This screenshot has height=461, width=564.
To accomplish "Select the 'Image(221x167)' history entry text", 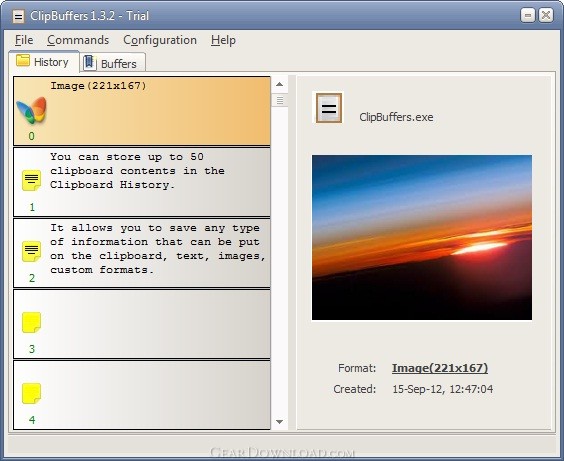I will 98,86.
